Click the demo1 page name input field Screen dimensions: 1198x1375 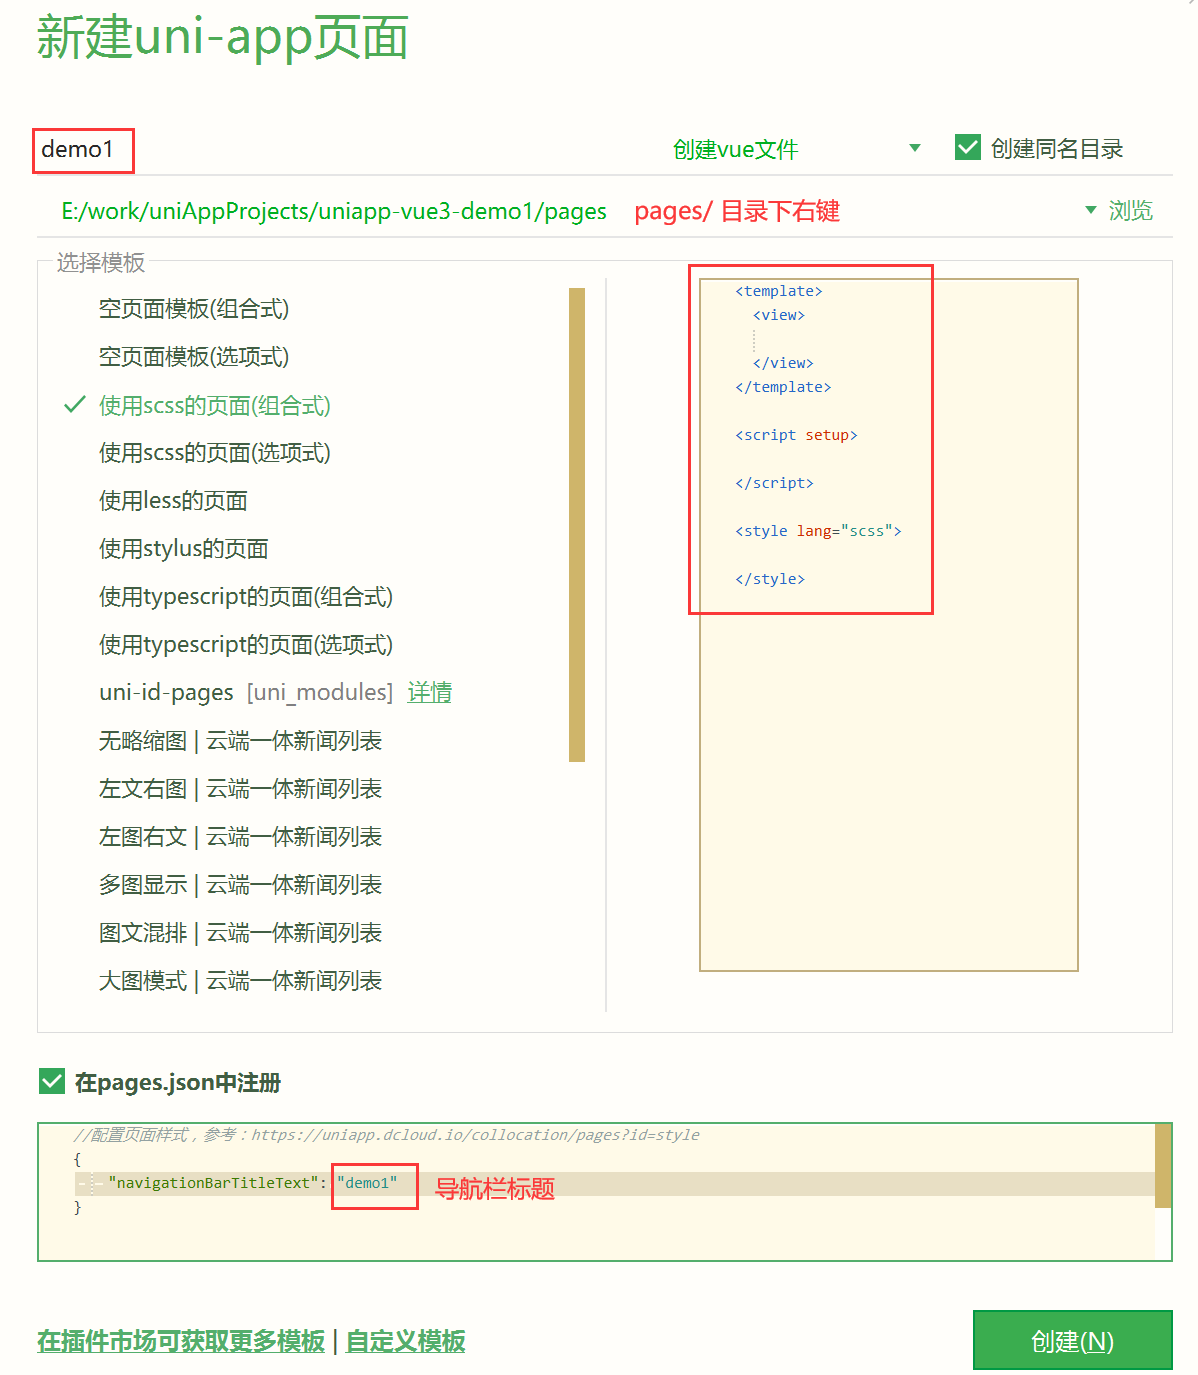83,150
